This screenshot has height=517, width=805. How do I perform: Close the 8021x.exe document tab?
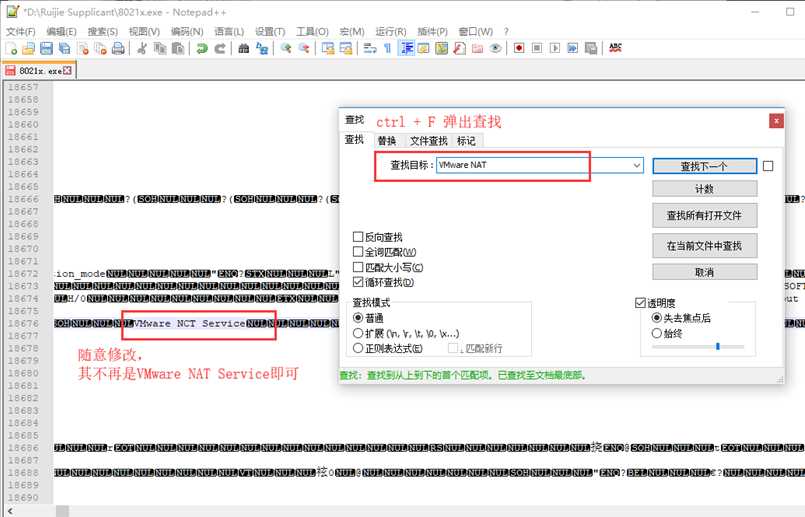click(x=67, y=70)
